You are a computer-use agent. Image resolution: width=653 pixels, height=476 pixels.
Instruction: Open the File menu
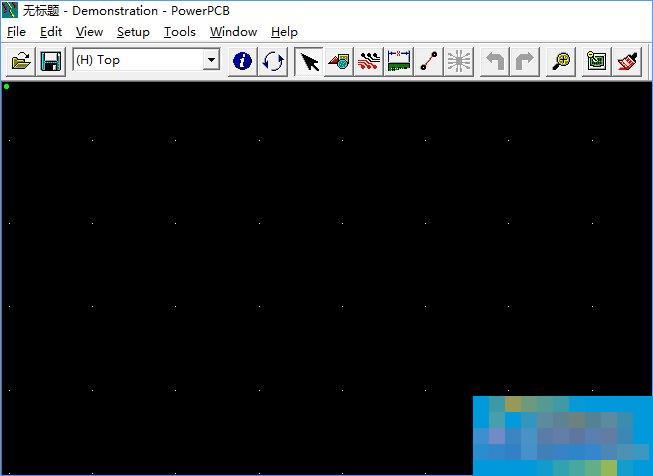pos(16,32)
